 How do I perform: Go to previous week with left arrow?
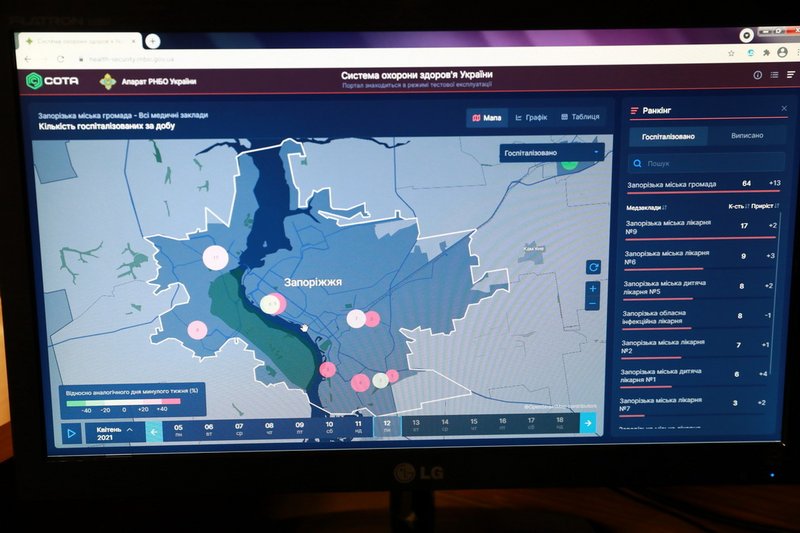point(154,431)
